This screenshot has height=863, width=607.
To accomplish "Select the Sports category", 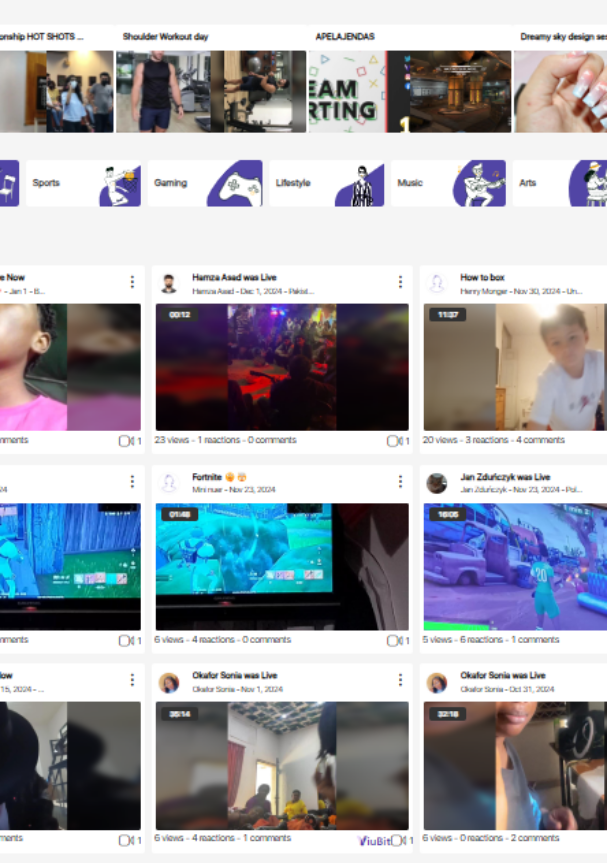I will 83,183.
